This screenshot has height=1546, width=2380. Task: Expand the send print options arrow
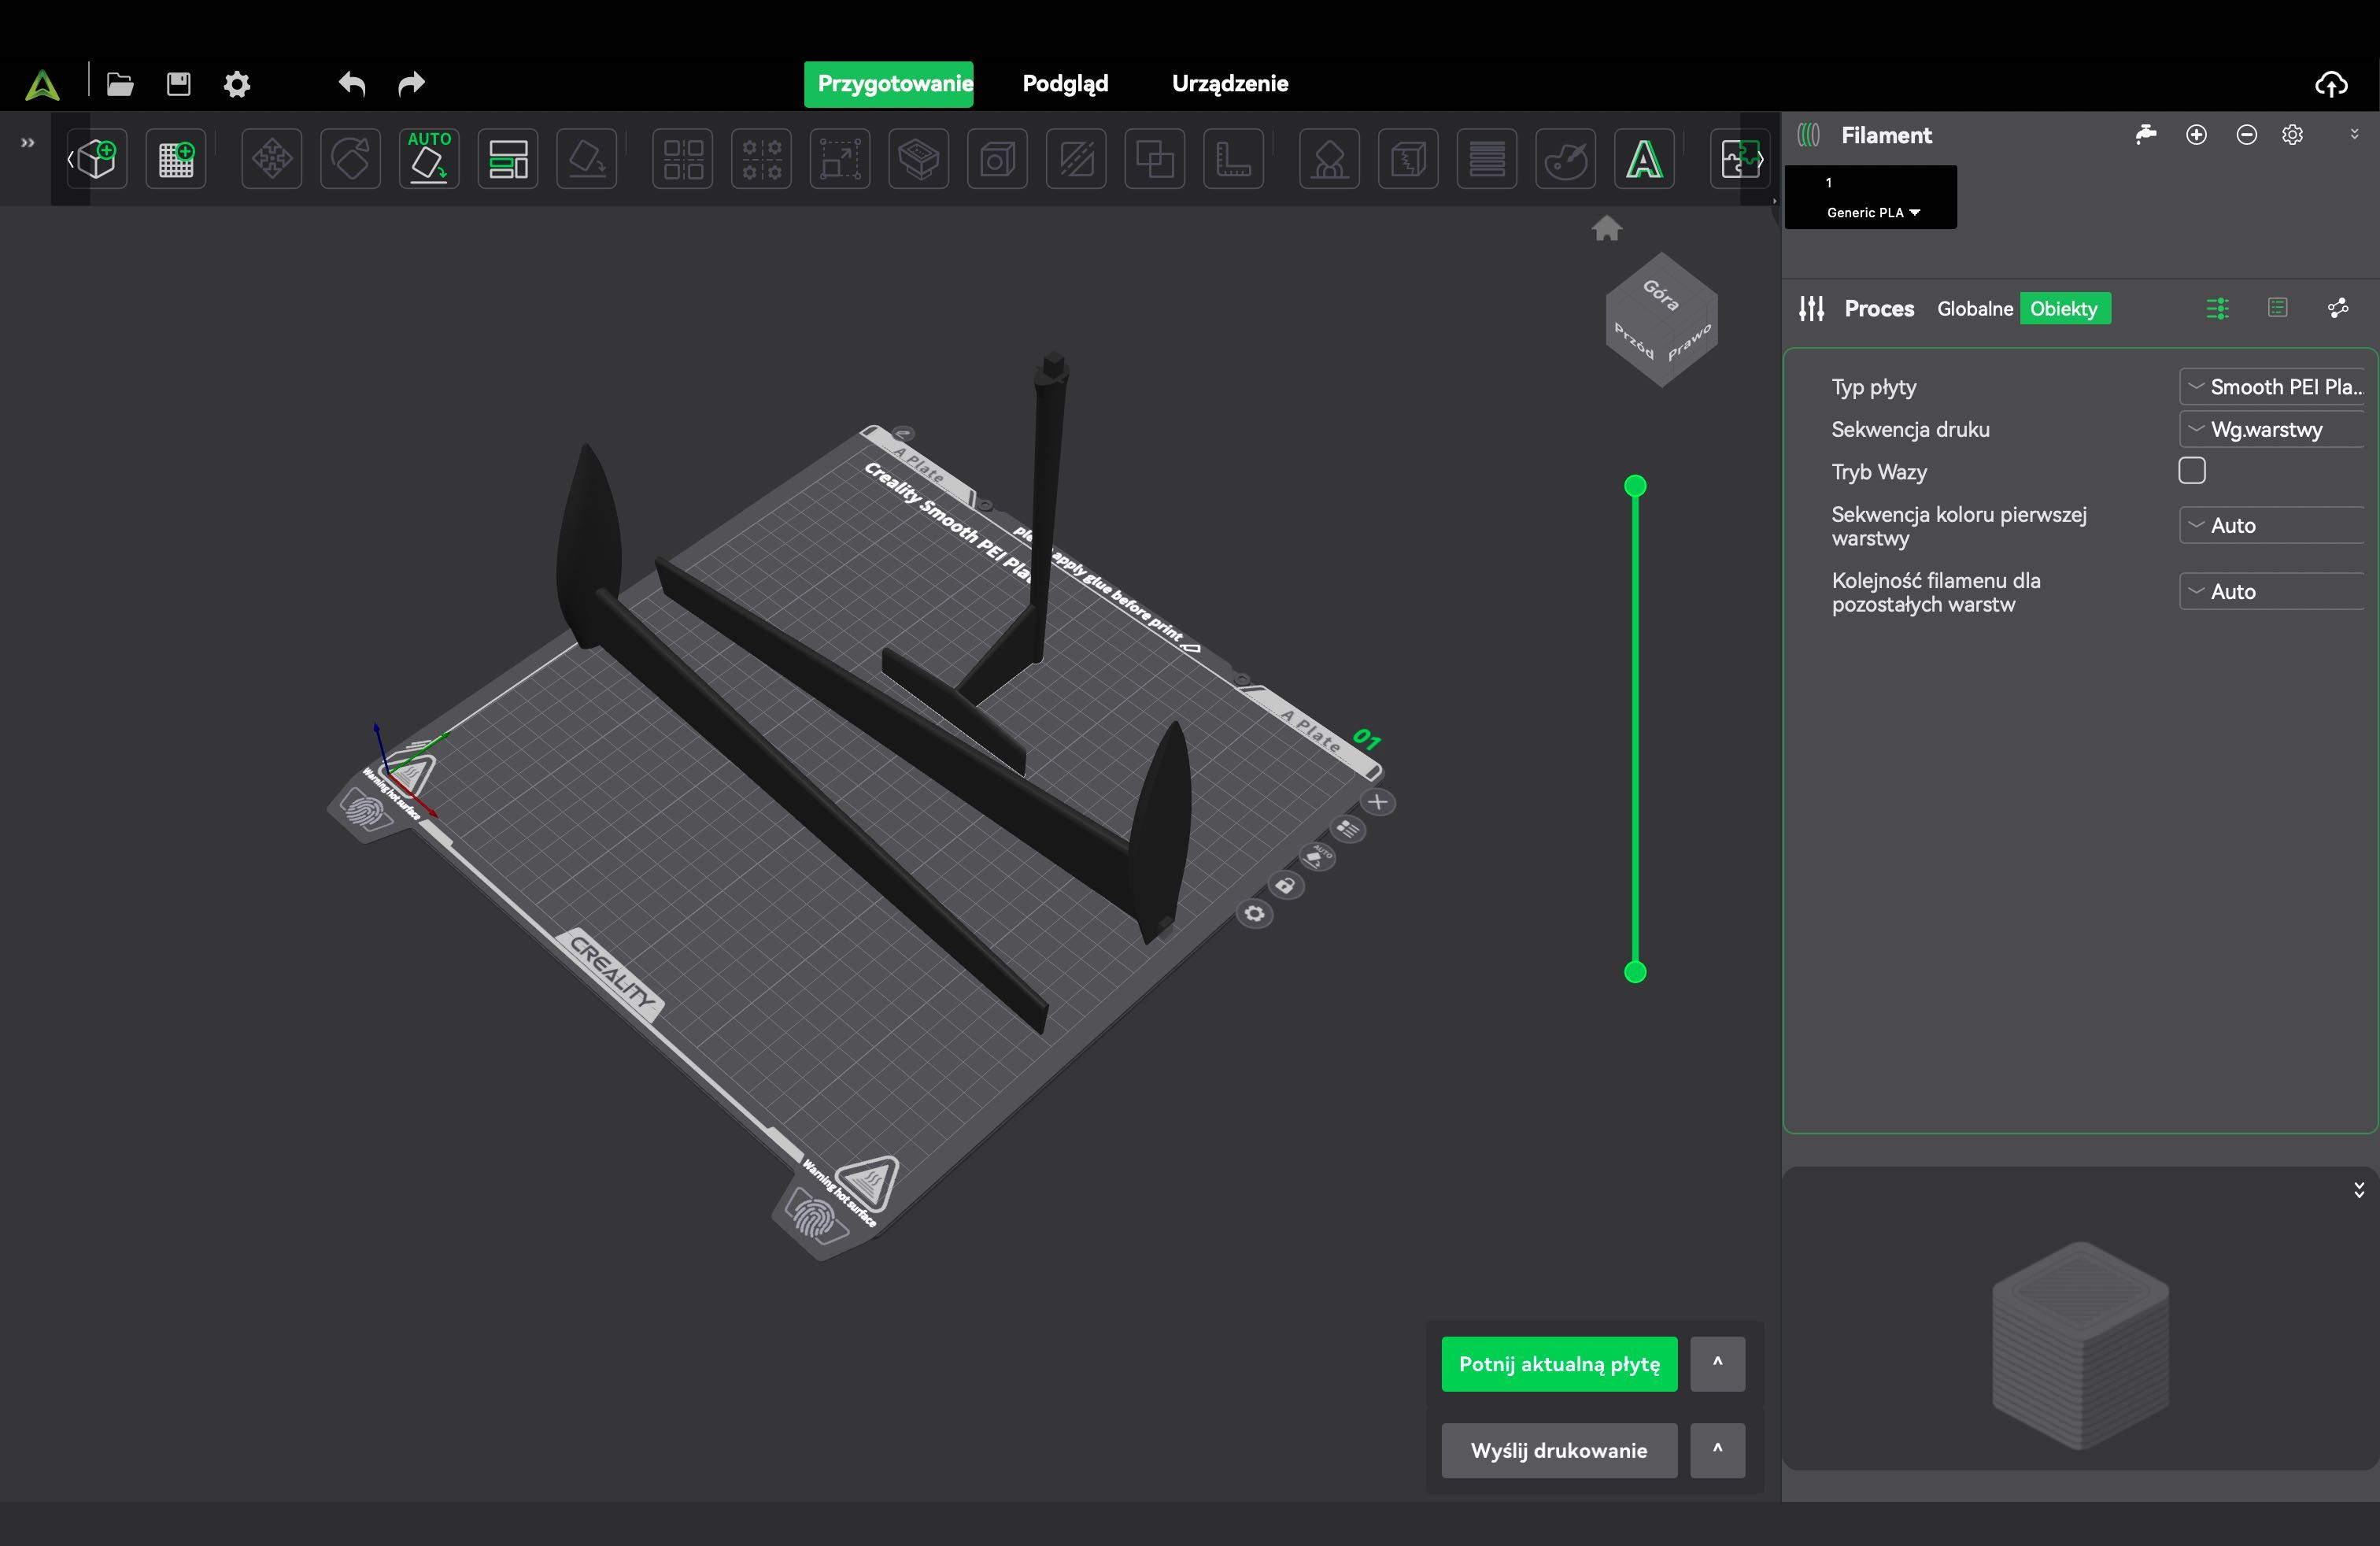[x=1717, y=1450]
